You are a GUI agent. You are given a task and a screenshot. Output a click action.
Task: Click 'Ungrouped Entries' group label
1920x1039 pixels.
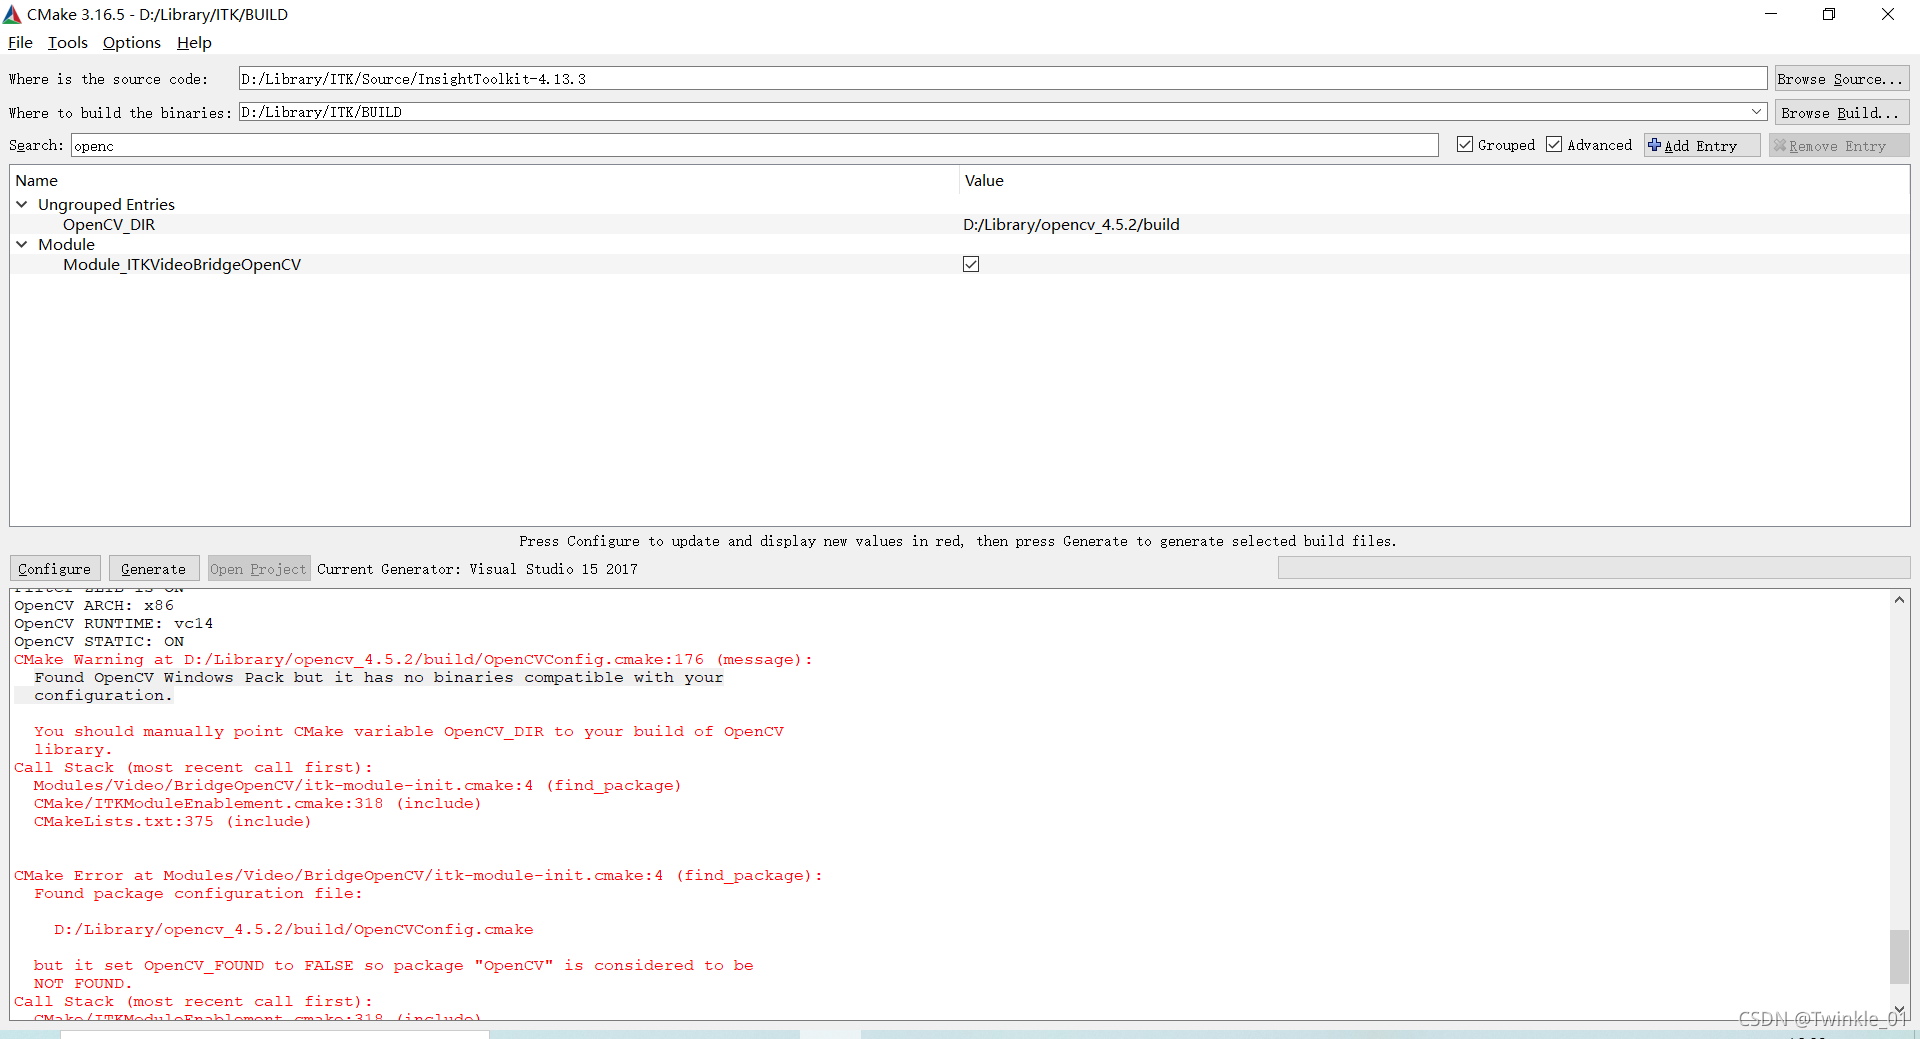106,204
